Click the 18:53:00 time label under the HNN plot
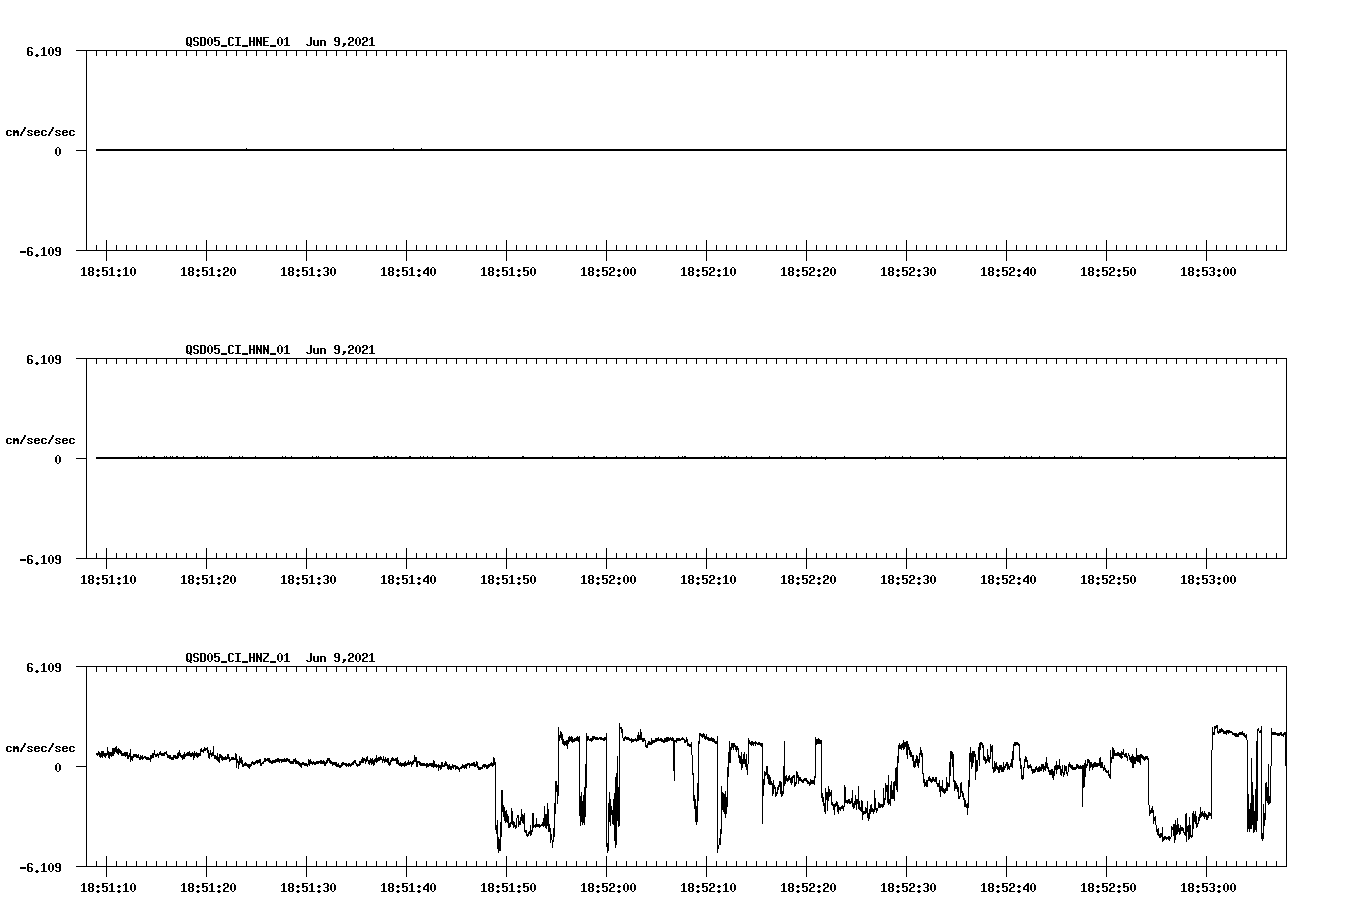This screenshot has width=1358, height=924. (x=1208, y=580)
